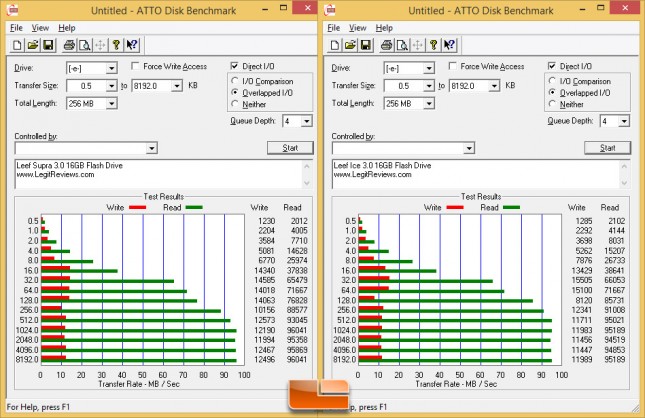The width and height of the screenshot is (645, 418).
Task: Open Drive dropdown in Supra window
Action: point(111,68)
